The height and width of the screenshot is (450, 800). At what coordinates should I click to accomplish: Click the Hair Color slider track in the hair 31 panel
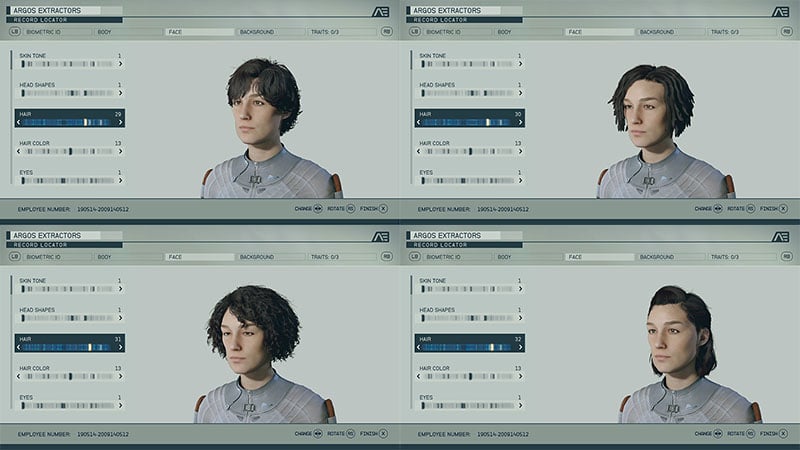[x=69, y=377]
